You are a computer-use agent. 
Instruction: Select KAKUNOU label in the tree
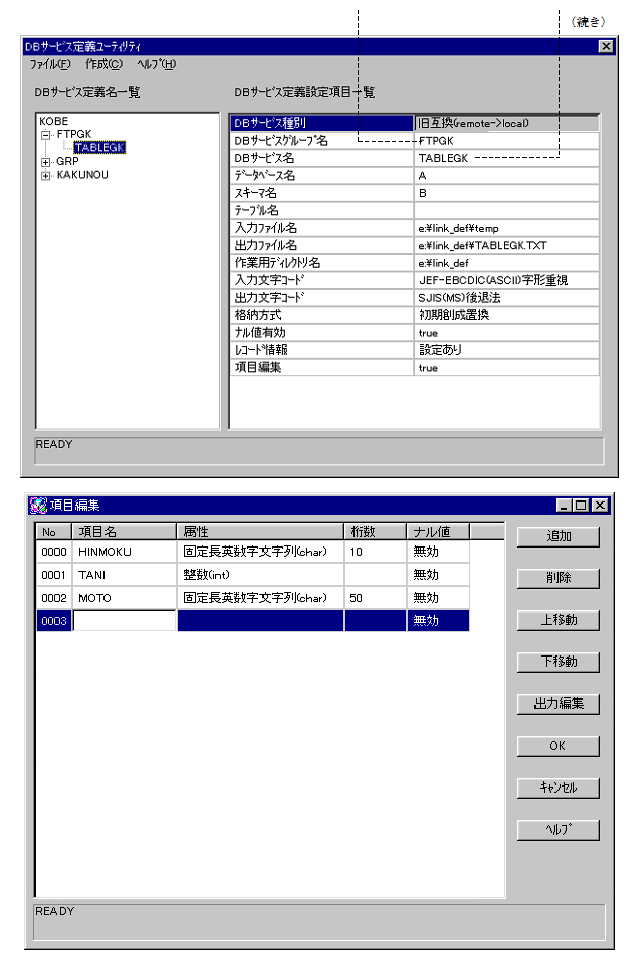click(83, 175)
